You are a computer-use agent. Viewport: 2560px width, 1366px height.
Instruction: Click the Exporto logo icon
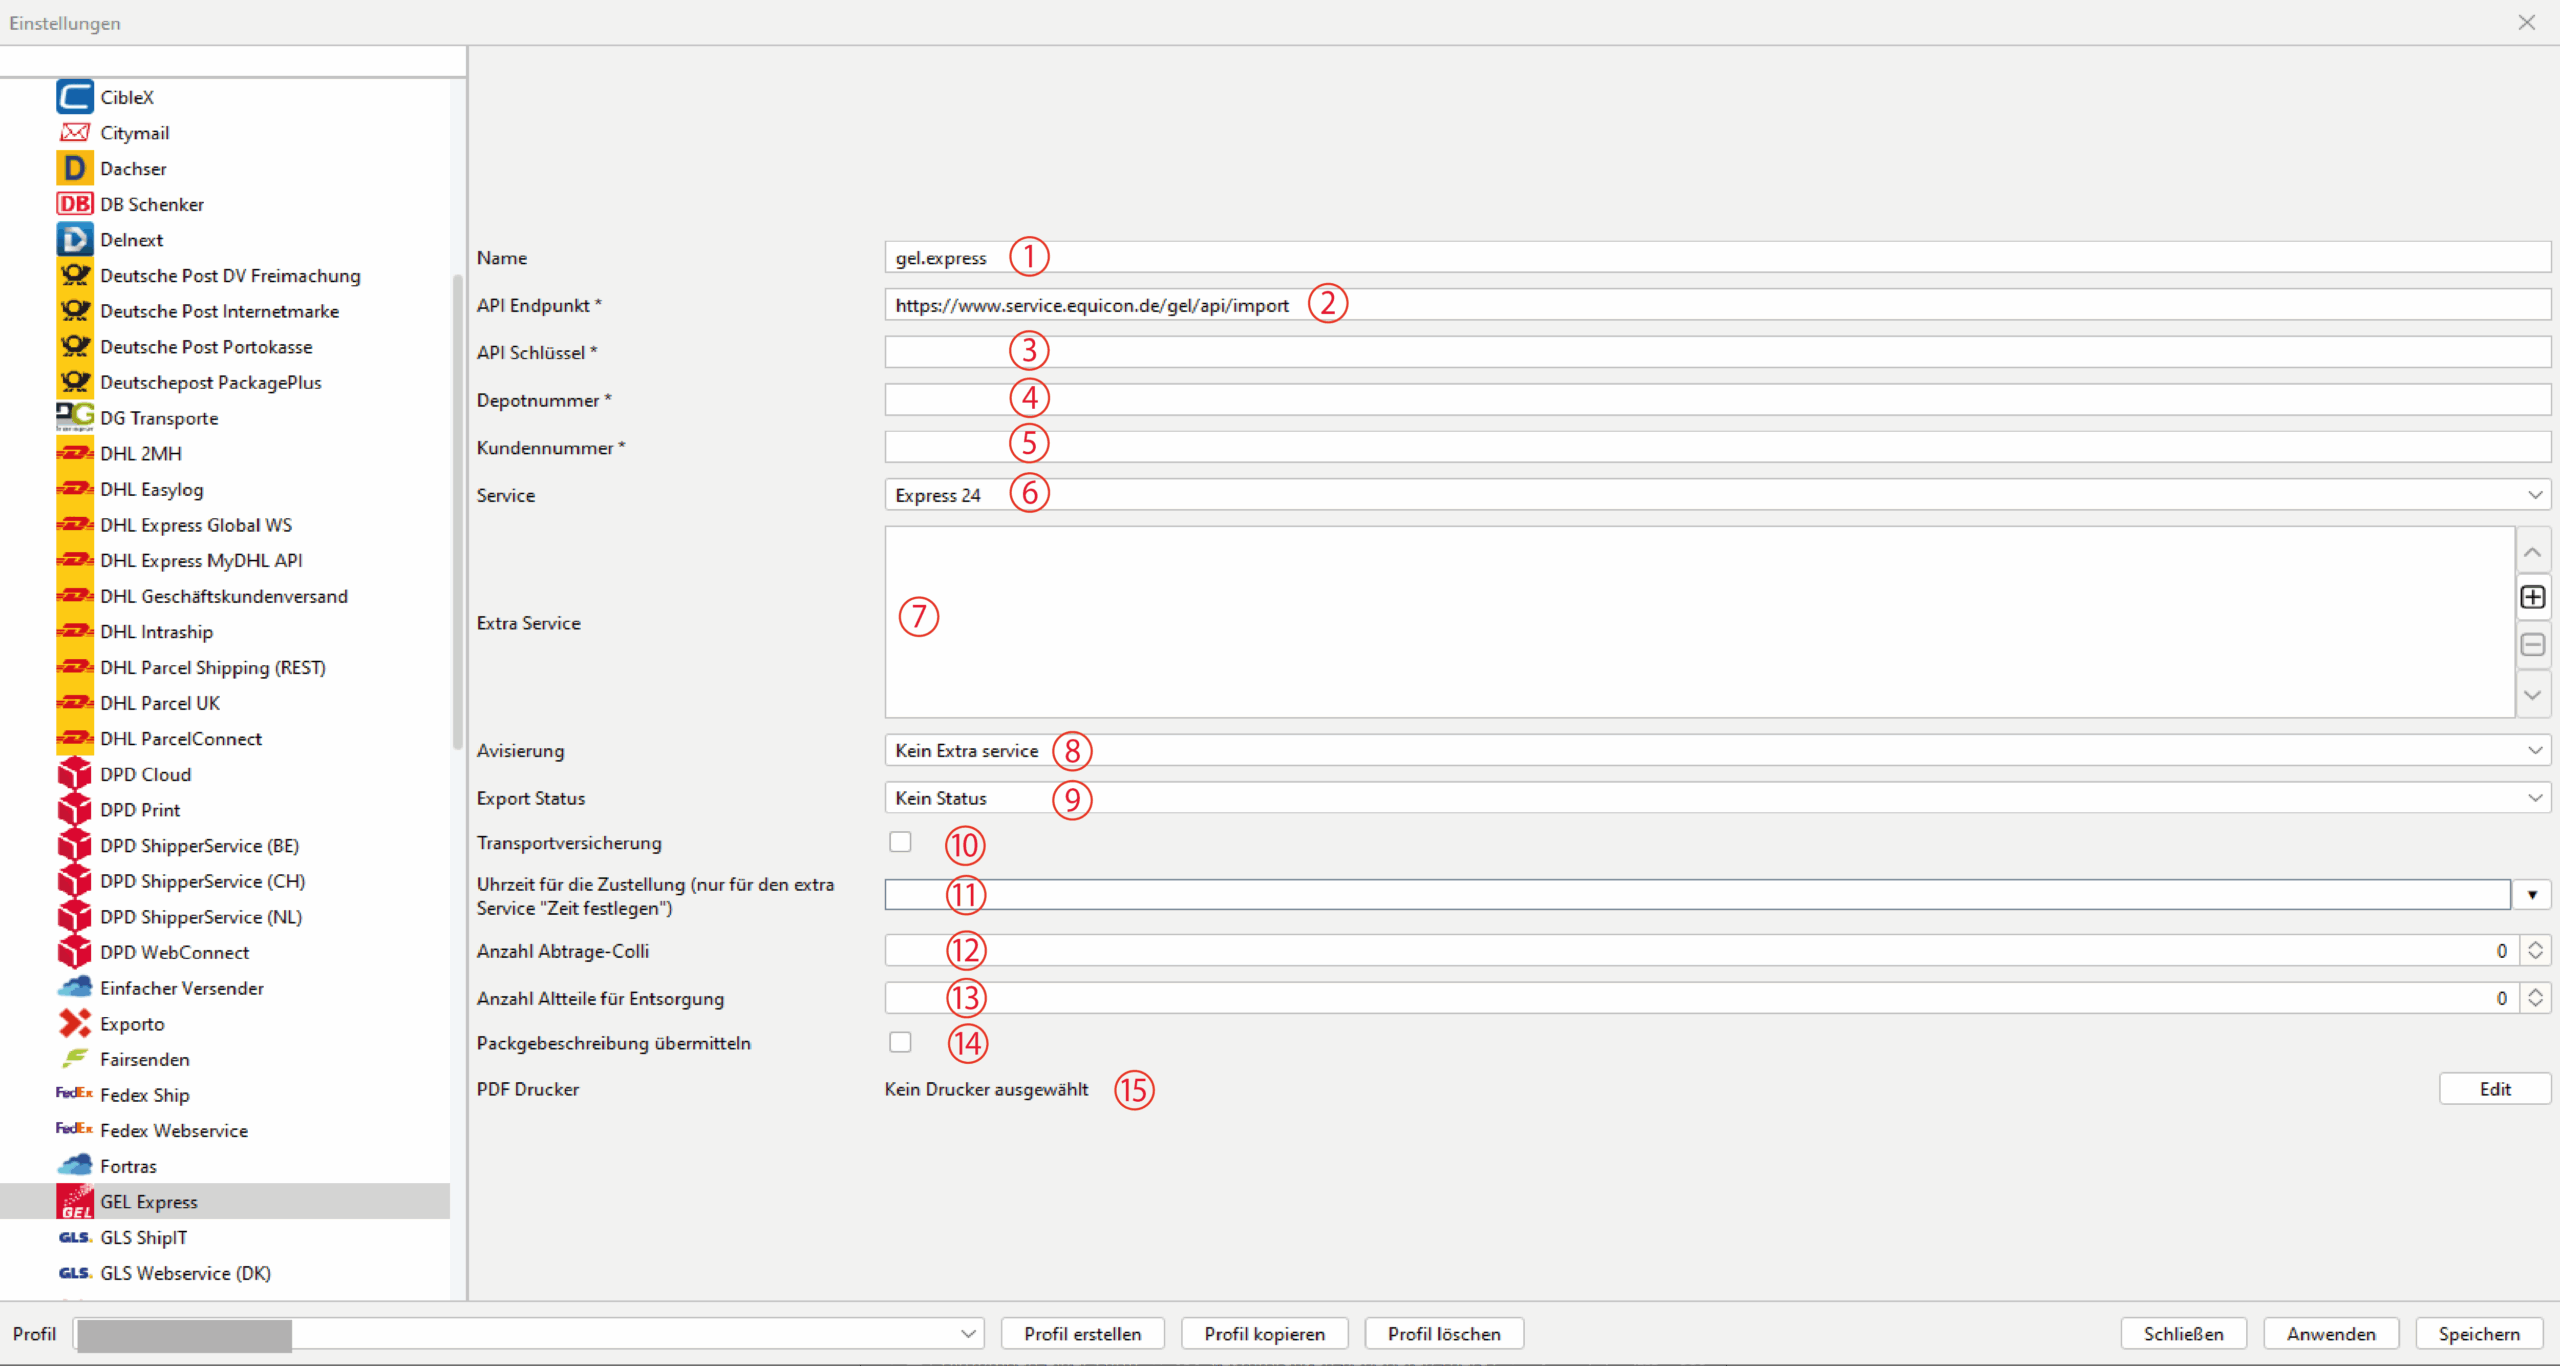coord(75,1023)
